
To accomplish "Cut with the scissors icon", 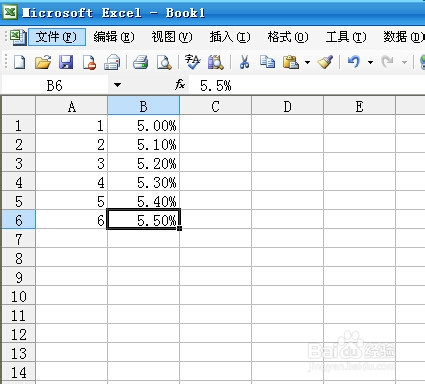I will tap(244, 62).
